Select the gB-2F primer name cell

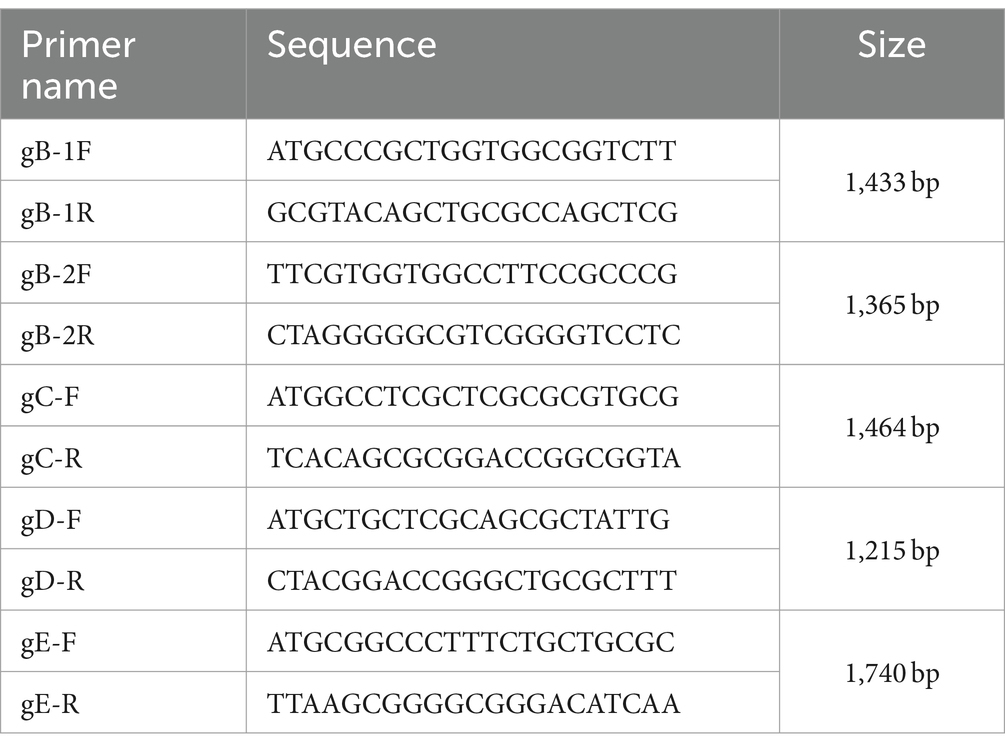click(x=123, y=273)
